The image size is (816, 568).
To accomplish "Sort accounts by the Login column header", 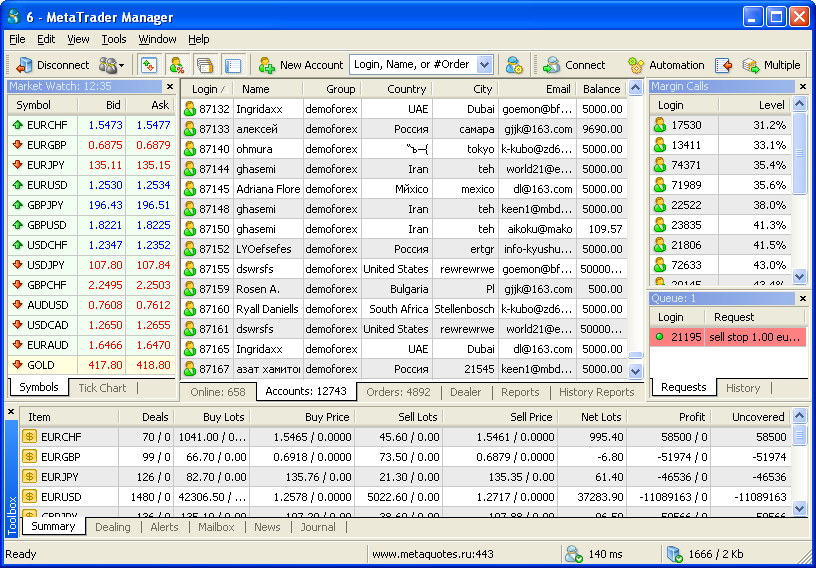I will pos(208,89).
